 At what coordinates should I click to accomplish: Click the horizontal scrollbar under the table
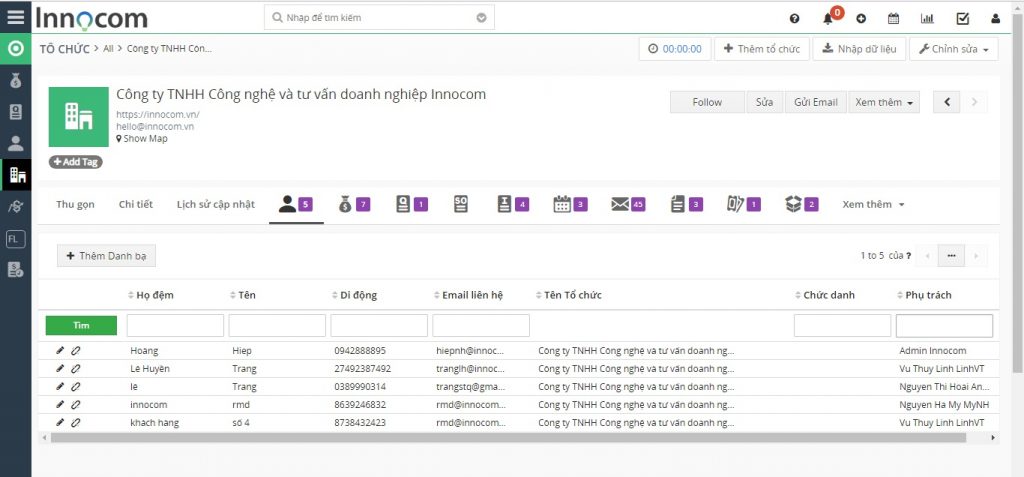point(508,438)
